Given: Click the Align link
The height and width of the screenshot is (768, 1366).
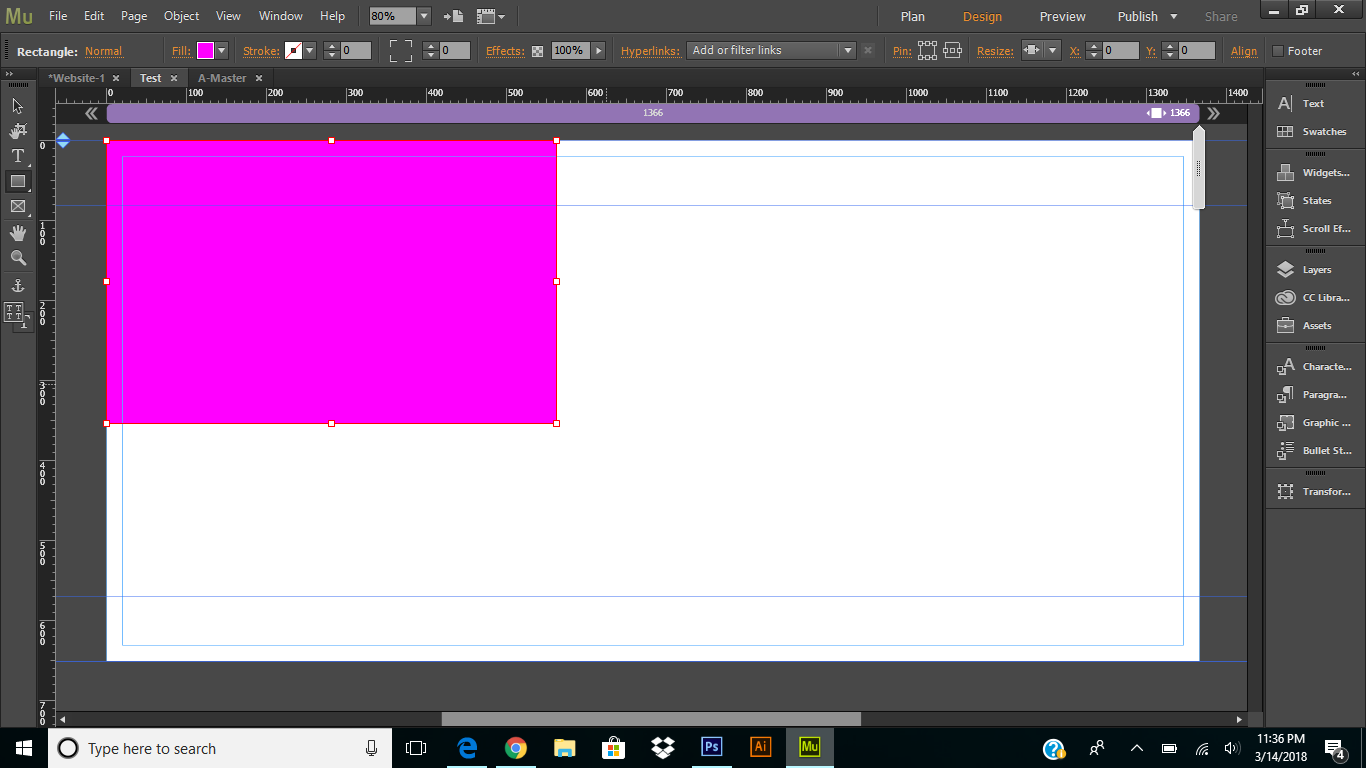Looking at the screenshot, I should click(x=1244, y=51).
